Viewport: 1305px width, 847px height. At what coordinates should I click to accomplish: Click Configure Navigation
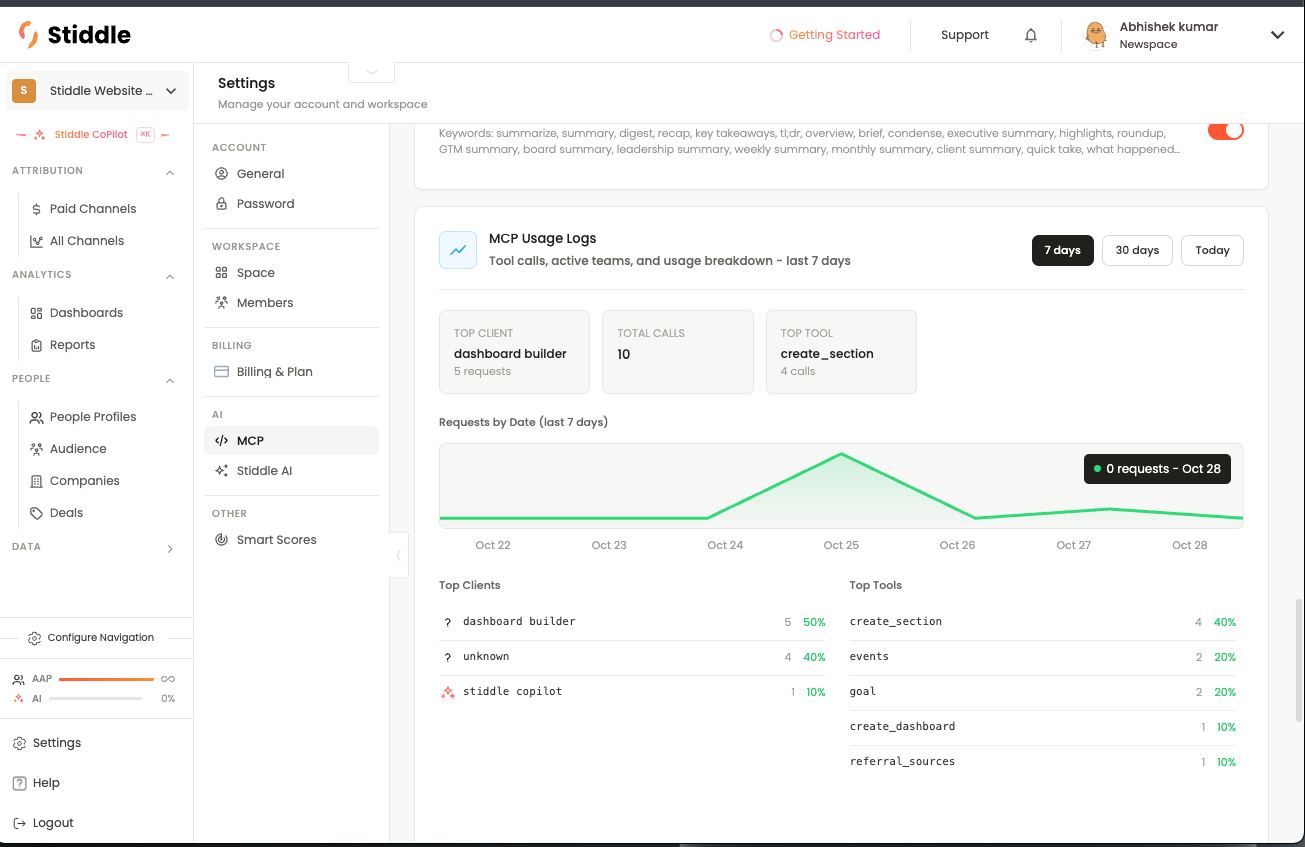pyautogui.click(x=92, y=638)
